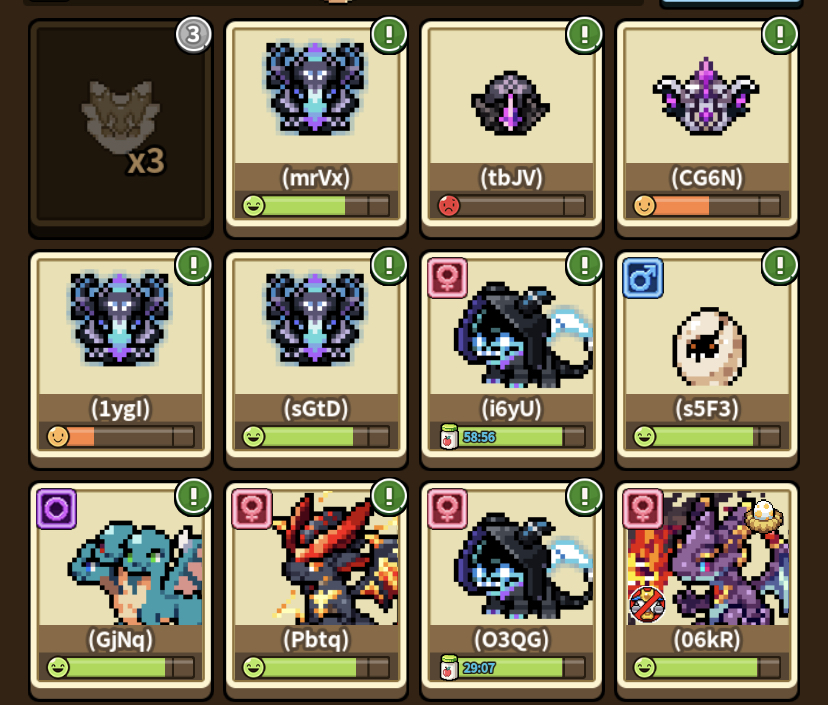
Task: Select the s5F3 cracked egg card
Action: pos(707,359)
